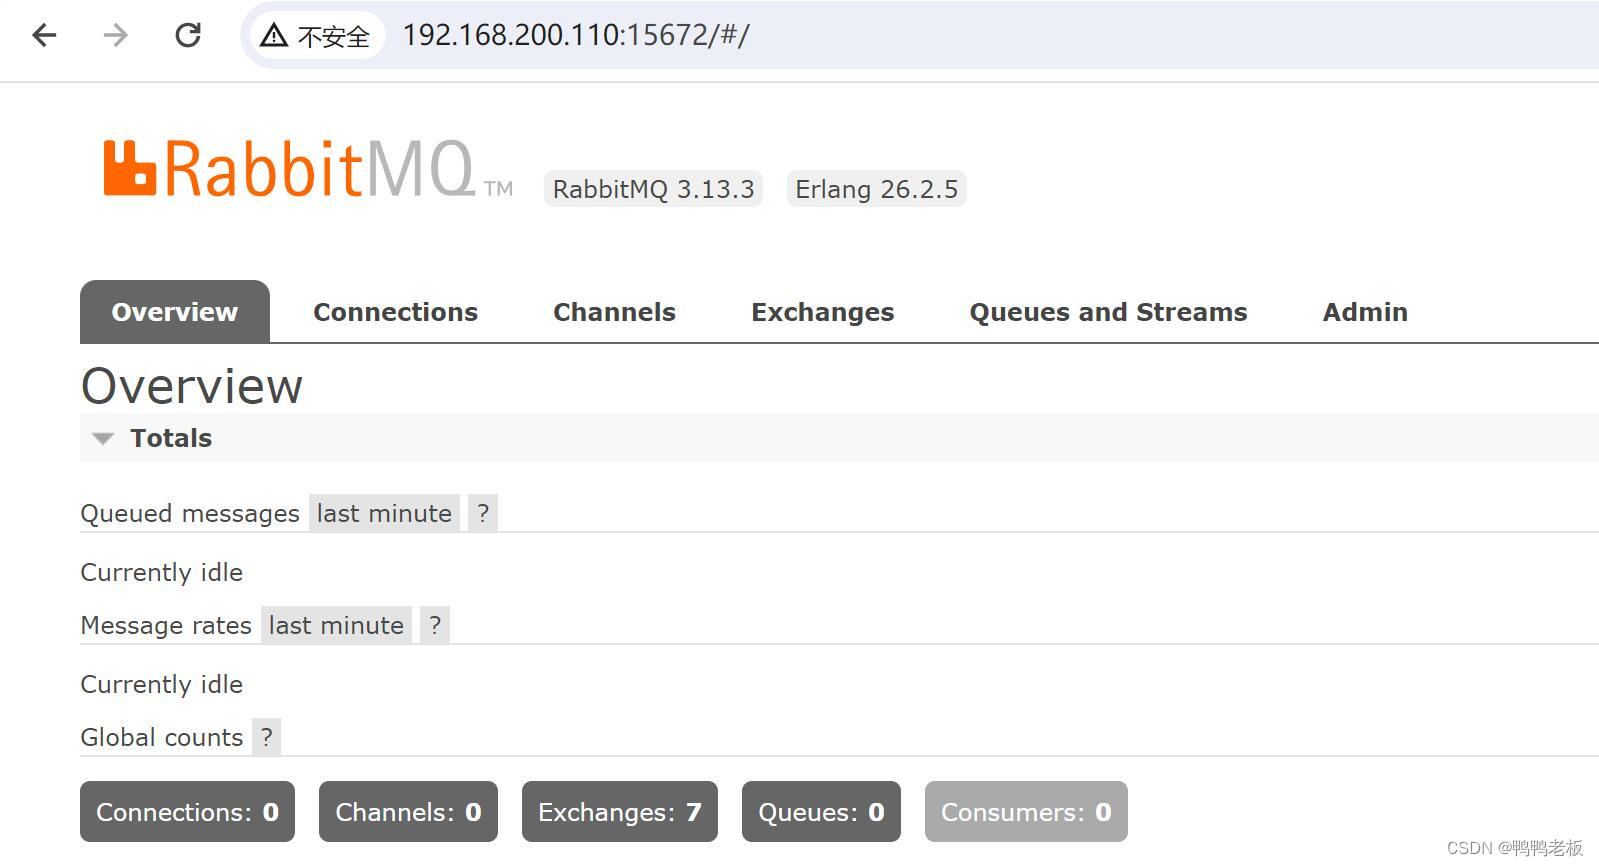
Task: Open the not-secure warning icon in address bar
Action: pos(273,36)
